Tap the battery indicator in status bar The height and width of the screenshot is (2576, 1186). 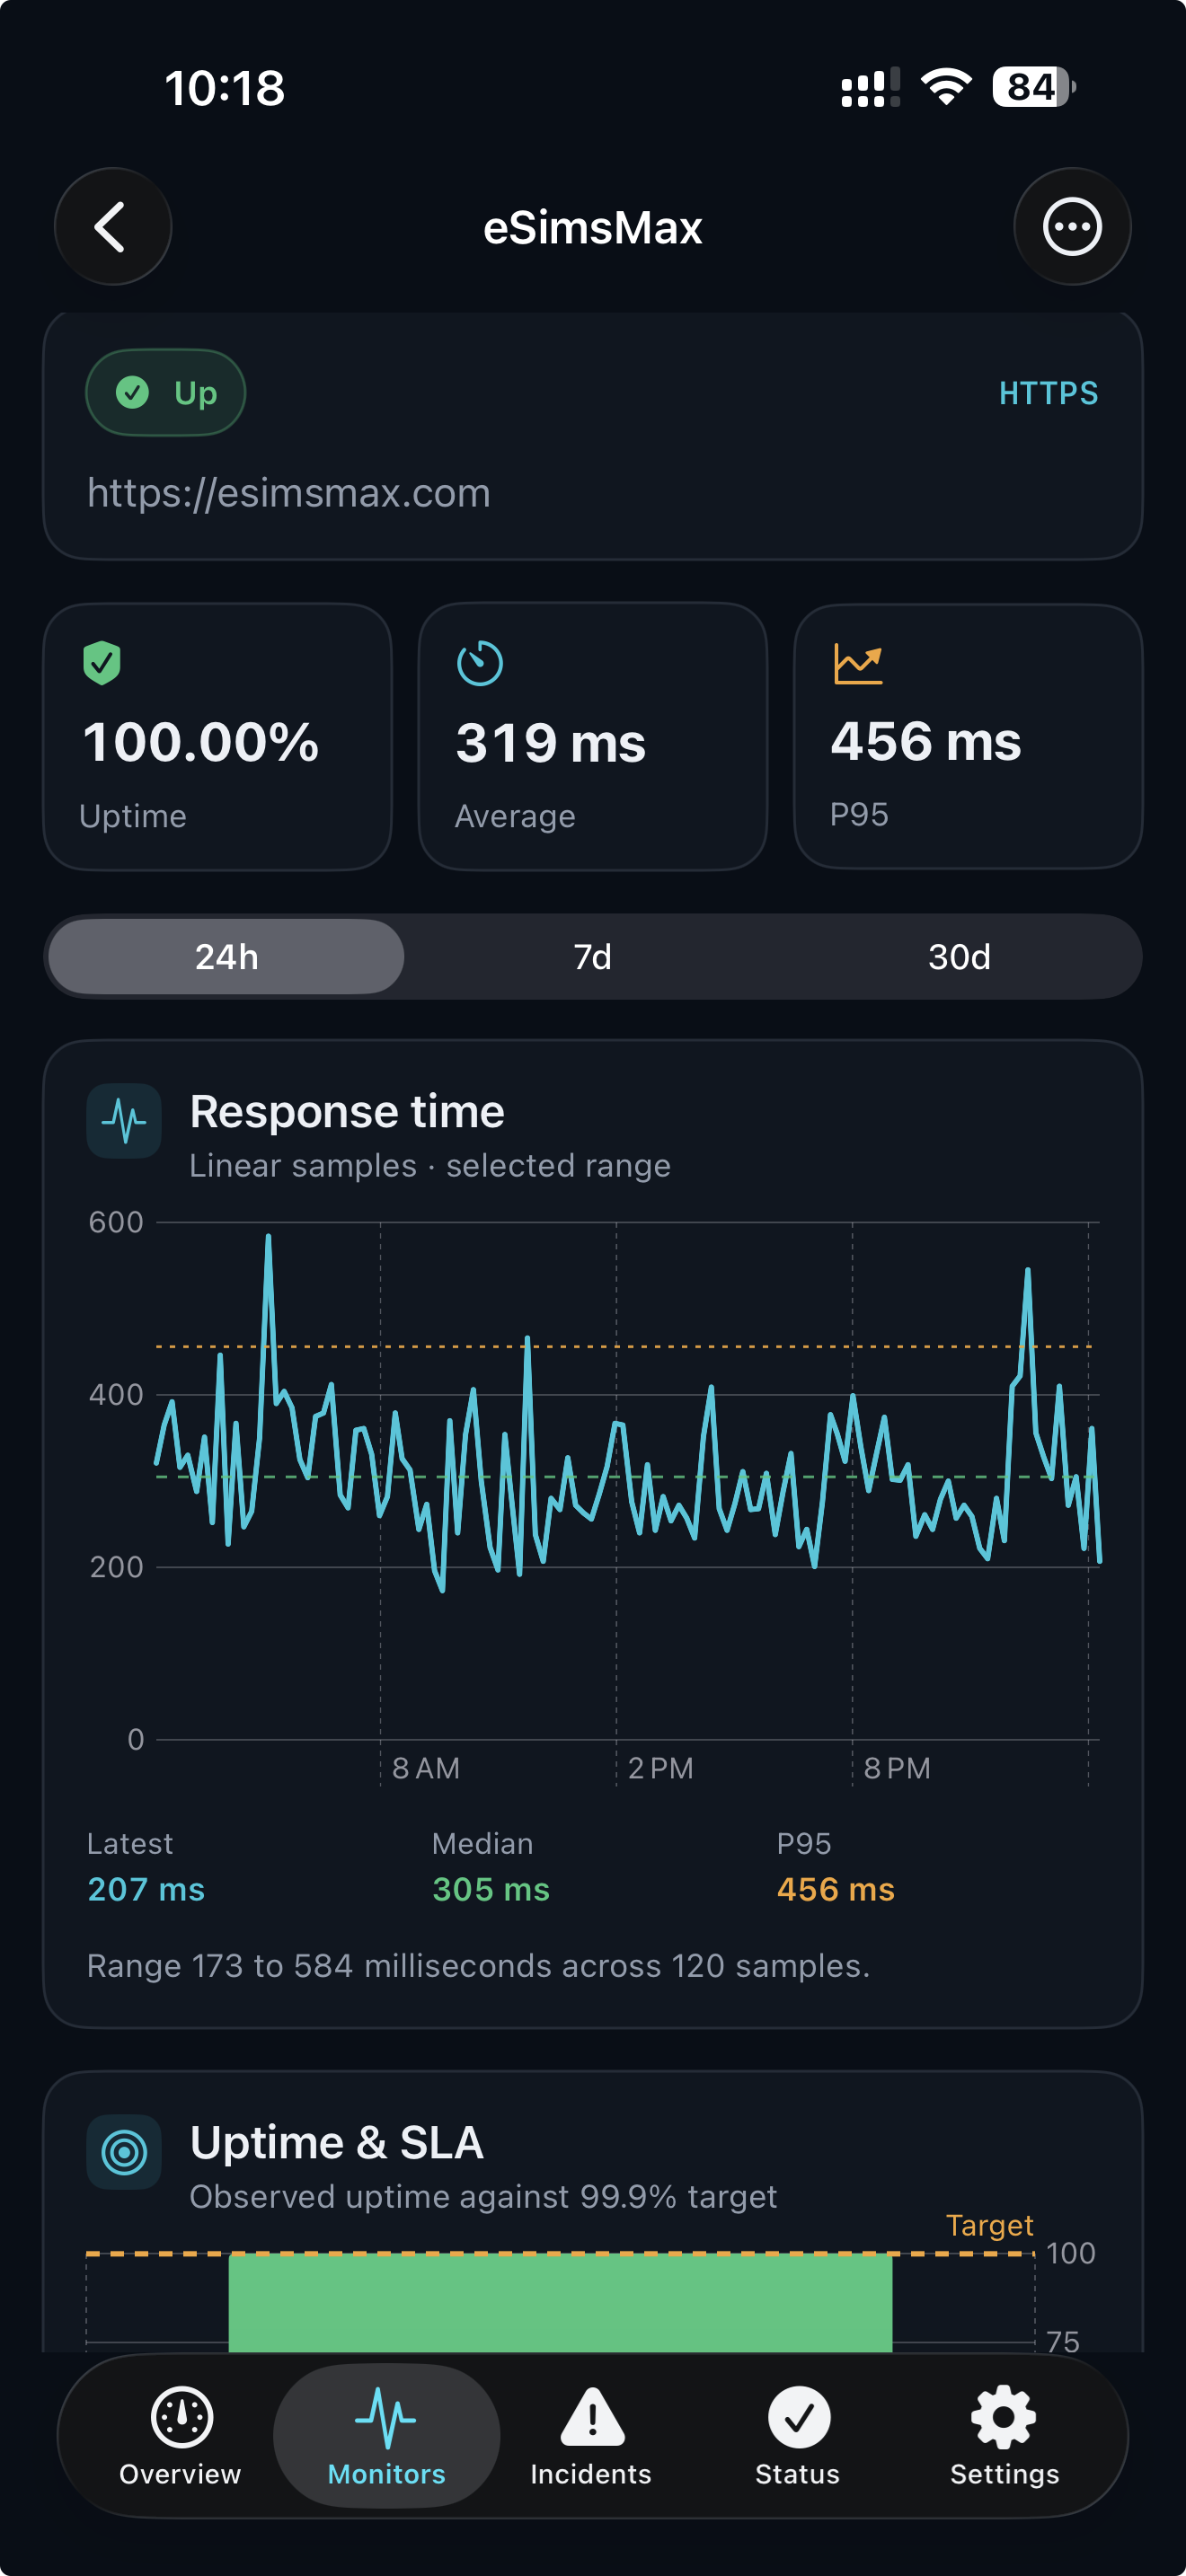(x=1034, y=87)
